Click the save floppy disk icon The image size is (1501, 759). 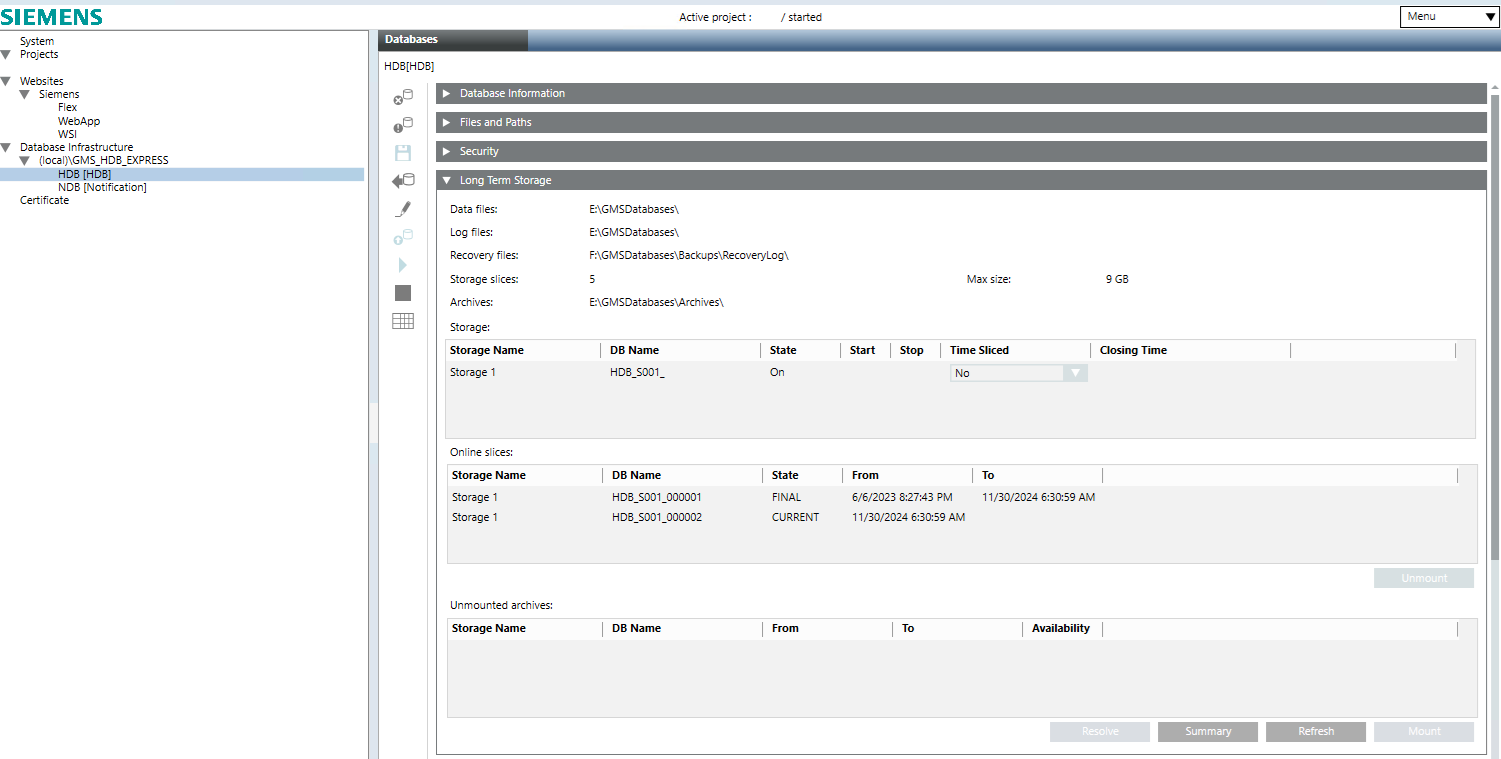[x=403, y=153]
